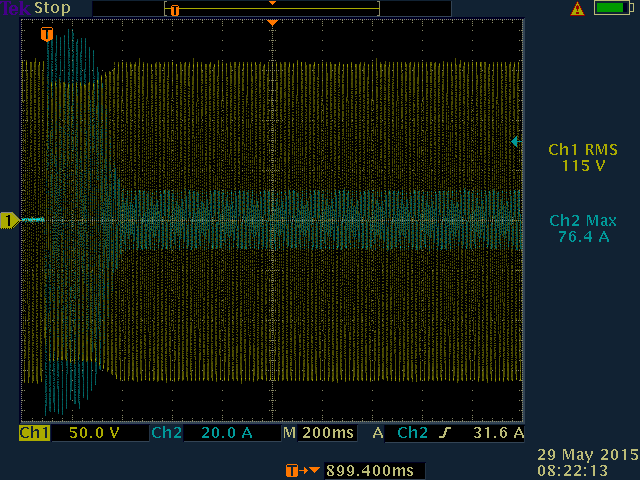640x480 pixels.
Task: Click the orange T trigger marker on waveform
Action: coord(47,34)
